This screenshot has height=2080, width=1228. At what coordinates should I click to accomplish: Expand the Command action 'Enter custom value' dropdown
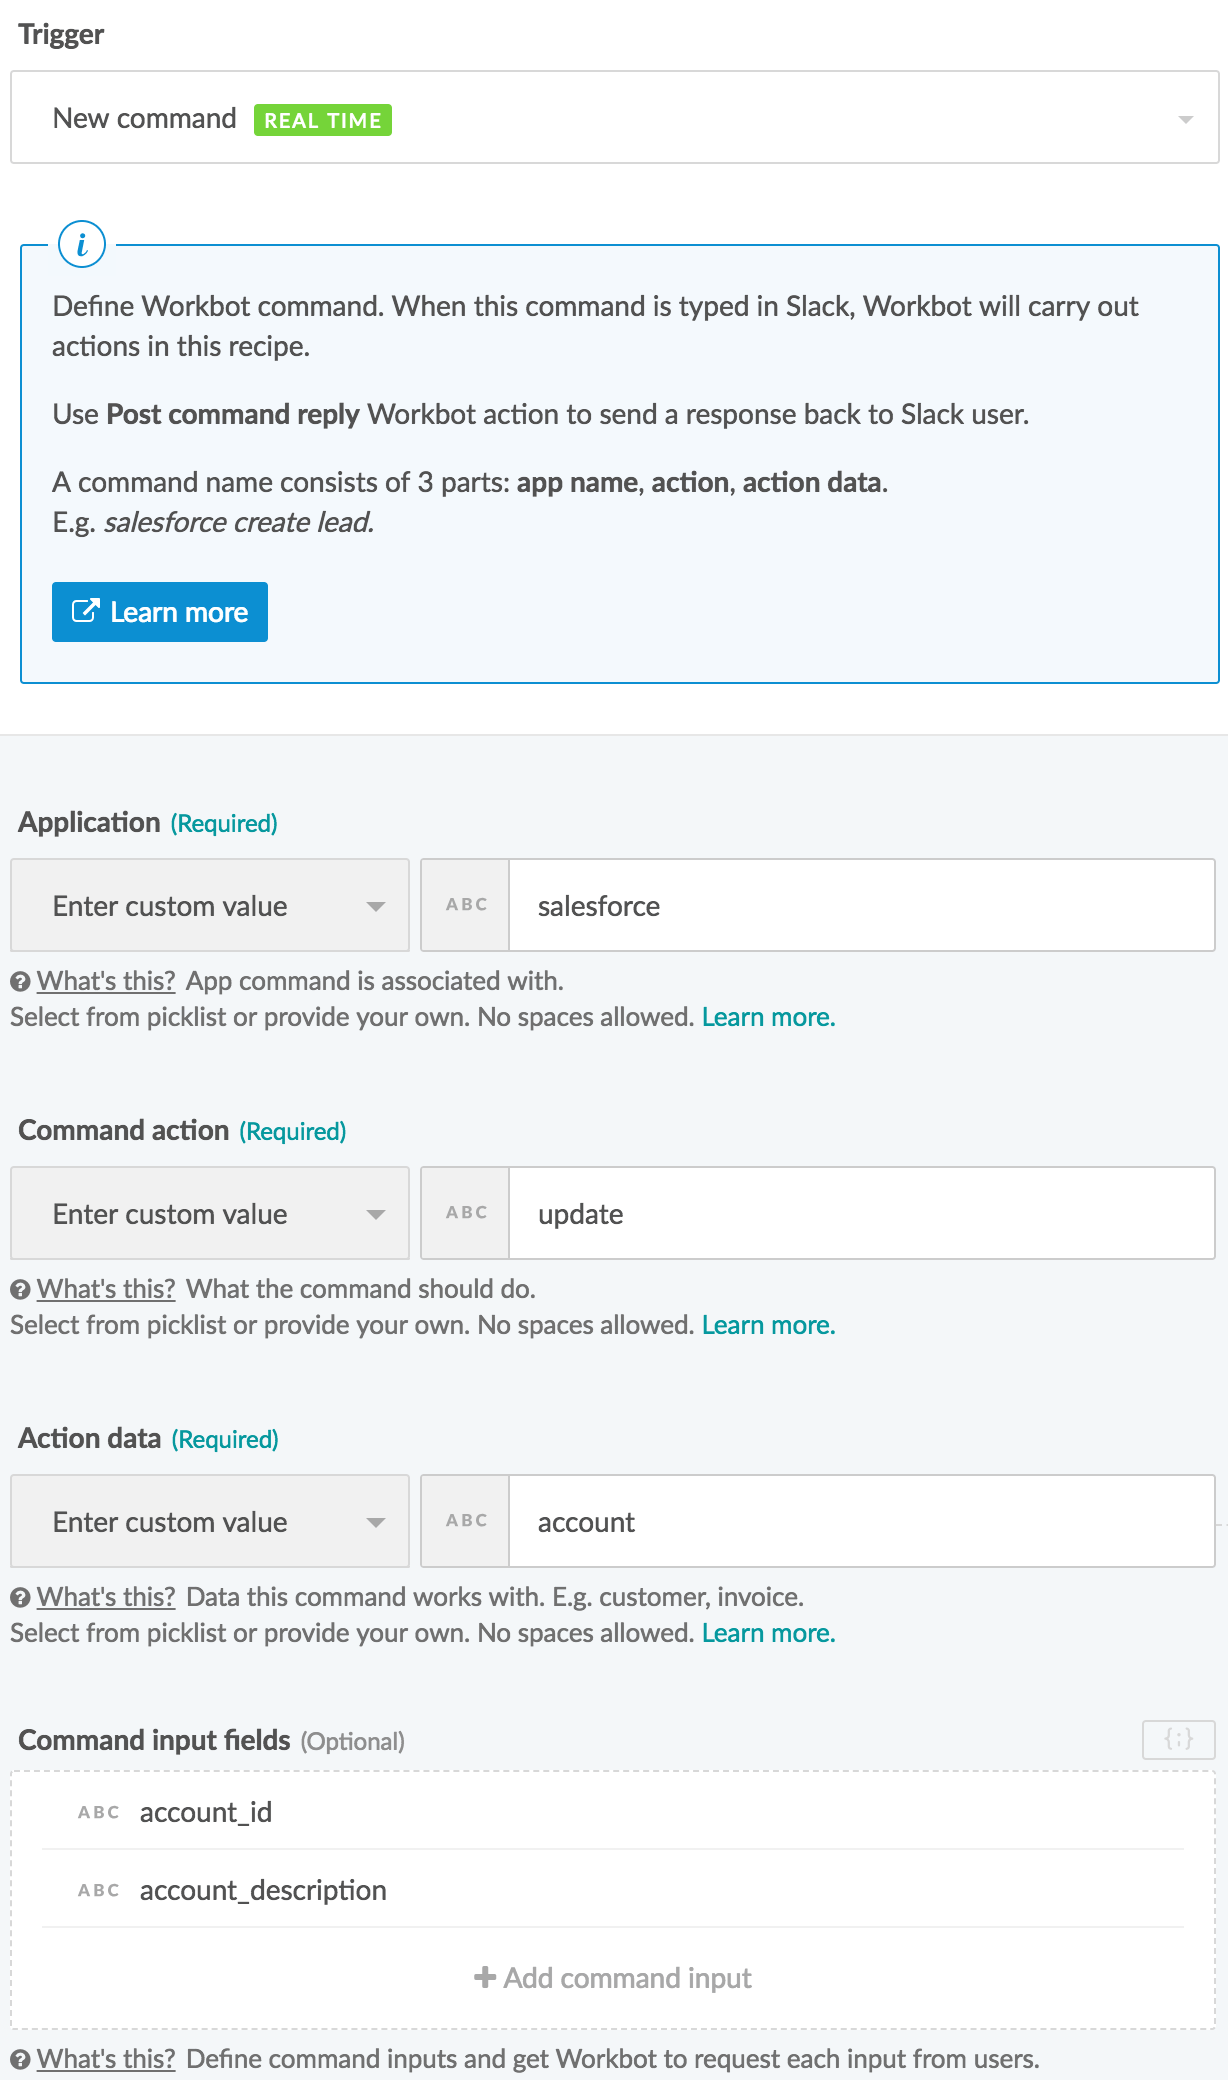point(210,1213)
